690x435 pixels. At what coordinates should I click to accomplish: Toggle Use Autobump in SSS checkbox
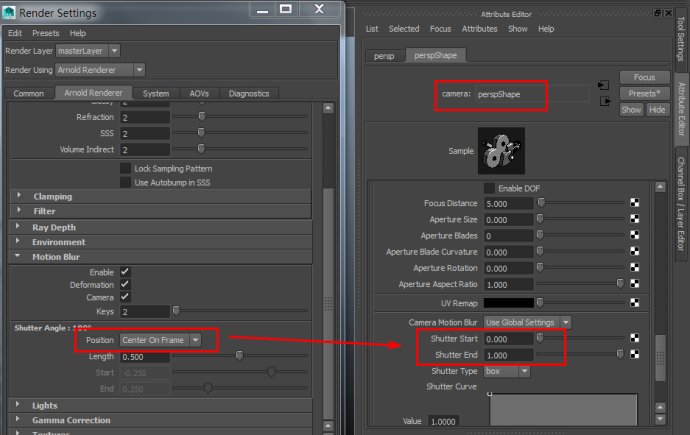coord(125,182)
